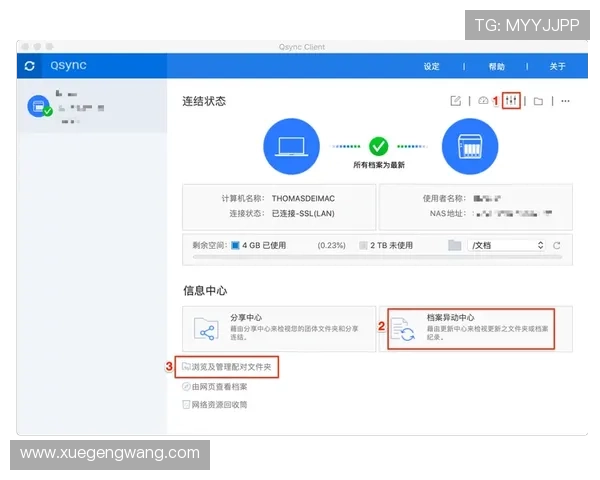This screenshot has width=600, height=480.
Task: Click the gray 未使用 color legend square
Action: 363,245
